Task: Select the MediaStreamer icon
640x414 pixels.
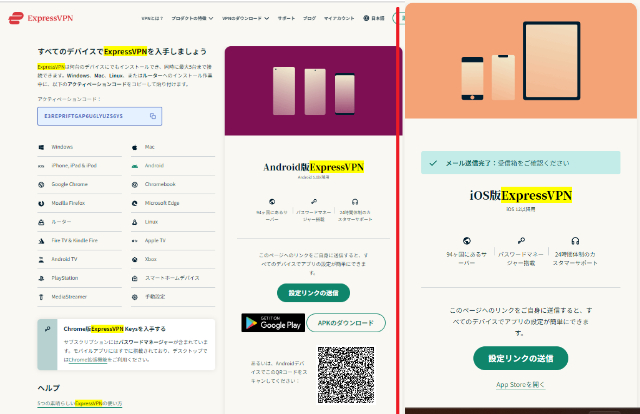Action: (x=41, y=297)
